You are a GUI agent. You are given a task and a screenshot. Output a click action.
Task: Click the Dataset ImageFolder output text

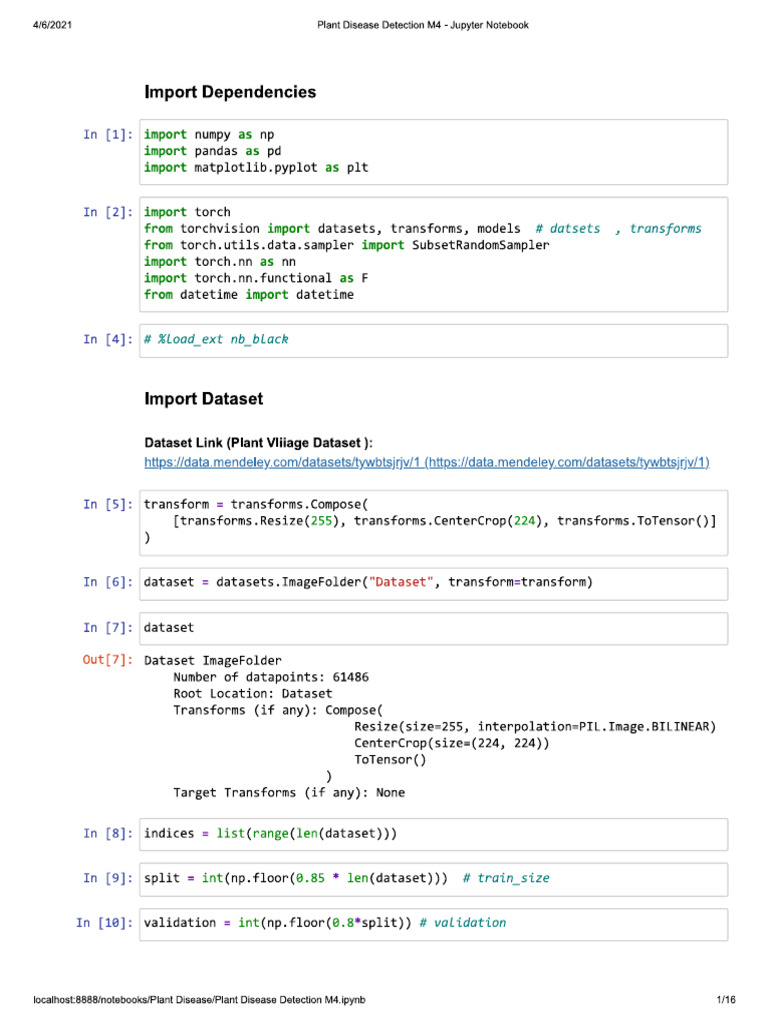click(x=213, y=660)
